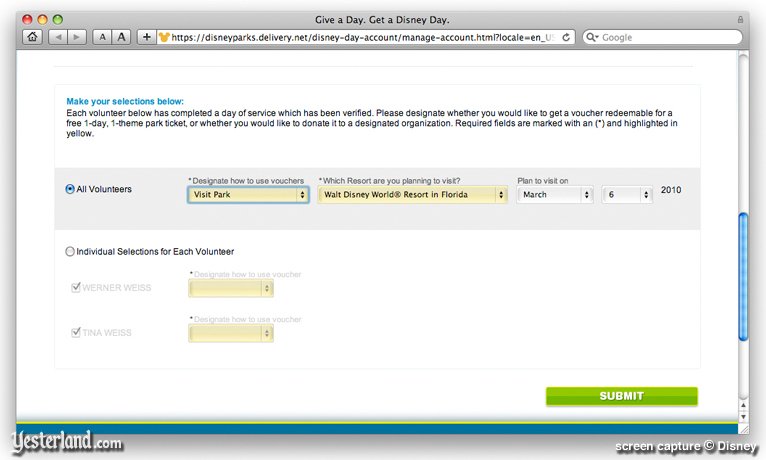Reload page with the refresh icon

coord(566,37)
